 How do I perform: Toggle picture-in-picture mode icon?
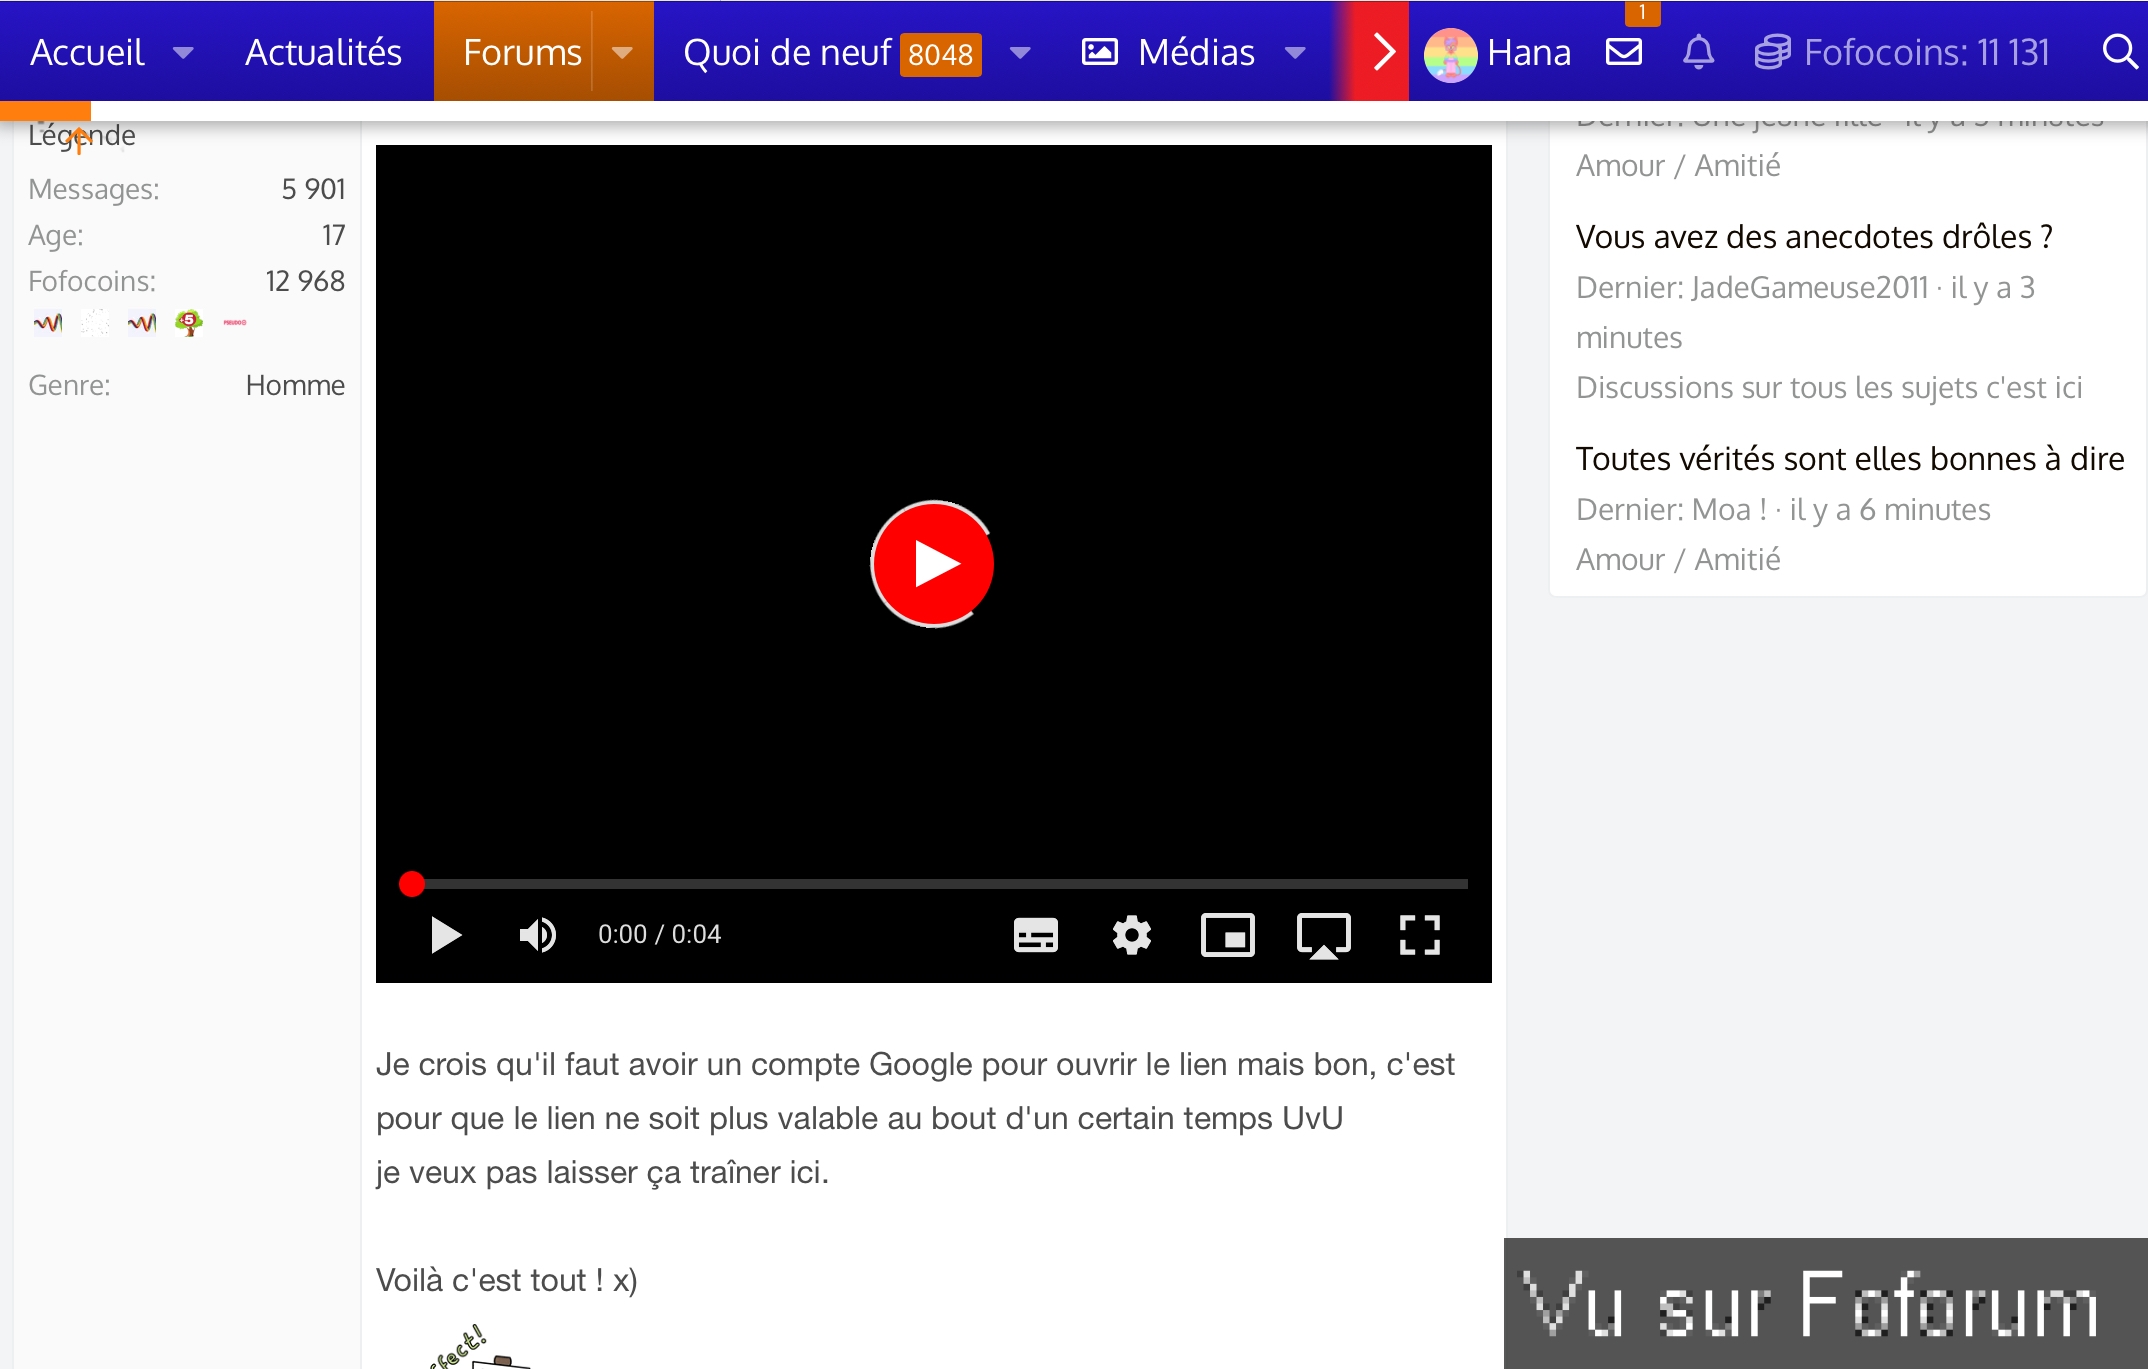coord(1227,935)
